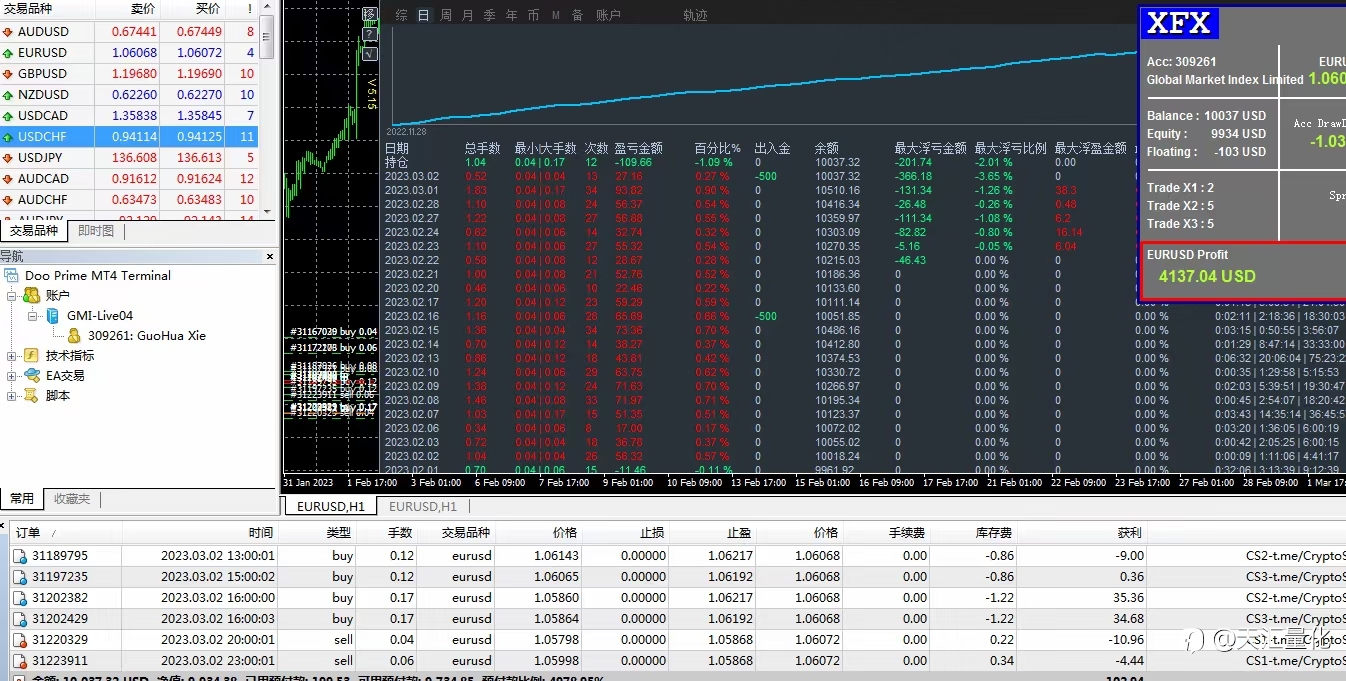Select the 年 yearly tab in the dashboard

tap(512, 16)
